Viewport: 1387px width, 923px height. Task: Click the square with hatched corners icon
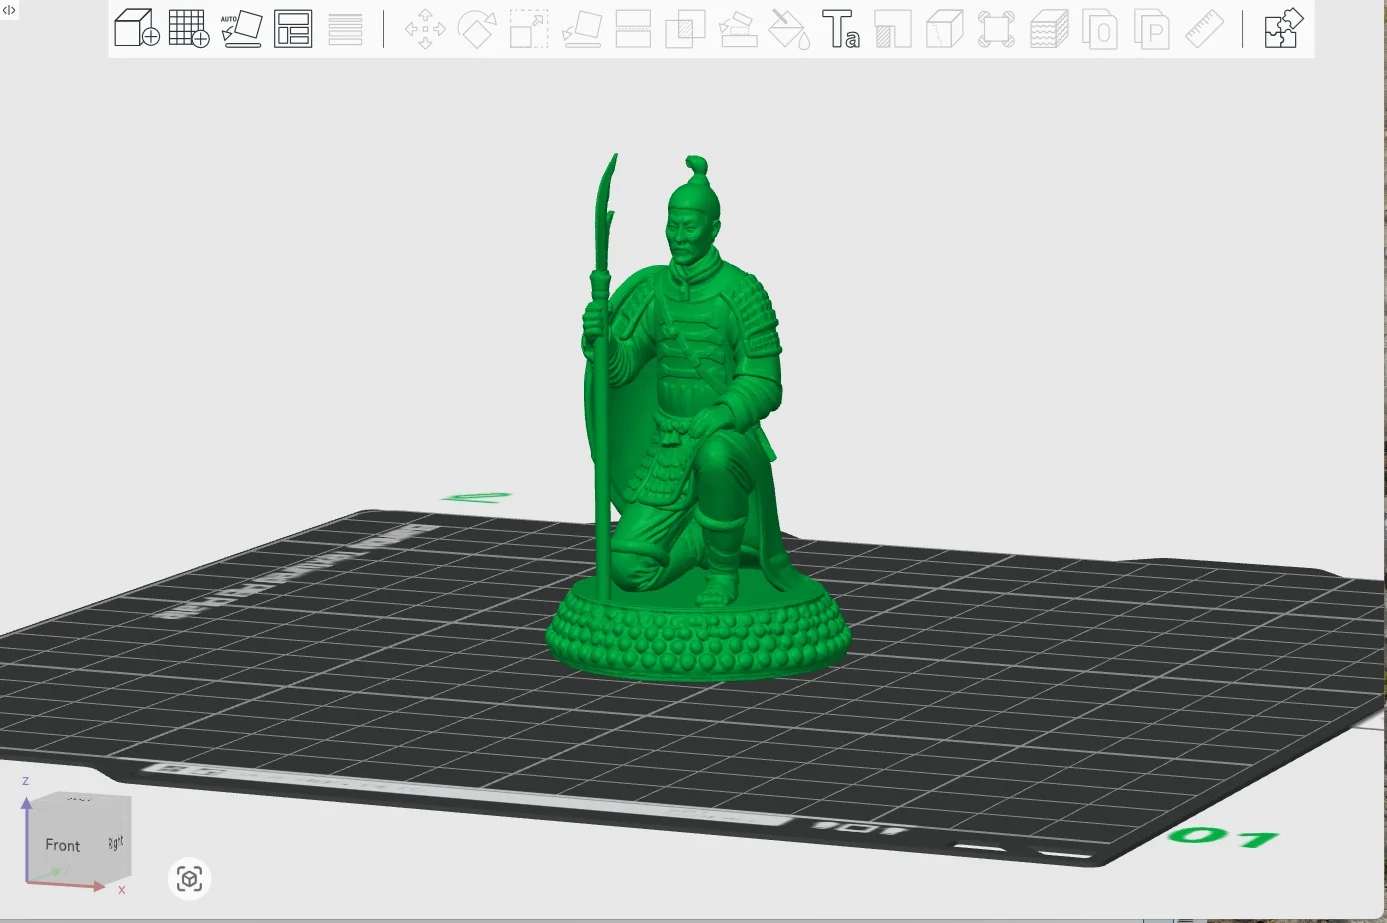coord(996,29)
